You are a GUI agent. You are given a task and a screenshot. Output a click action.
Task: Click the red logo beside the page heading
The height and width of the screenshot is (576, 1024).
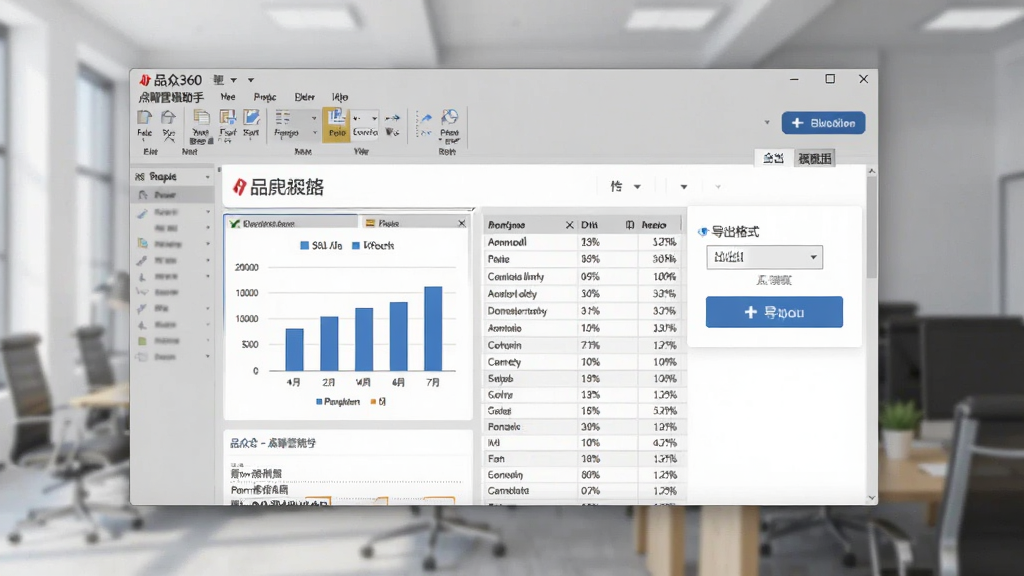[x=239, y=187]
